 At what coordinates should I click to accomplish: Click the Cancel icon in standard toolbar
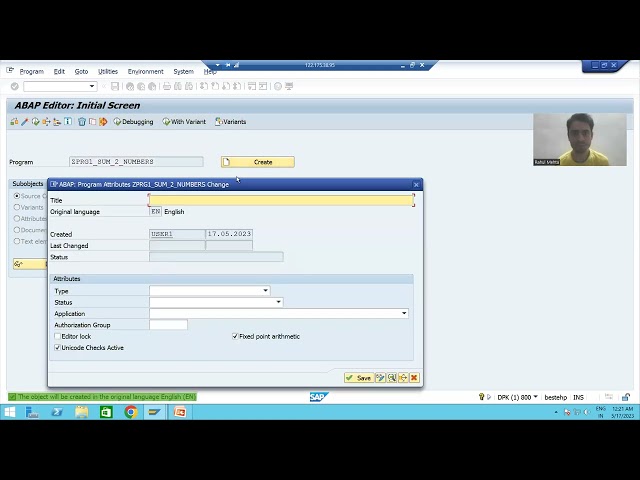[x=152, y=86]
